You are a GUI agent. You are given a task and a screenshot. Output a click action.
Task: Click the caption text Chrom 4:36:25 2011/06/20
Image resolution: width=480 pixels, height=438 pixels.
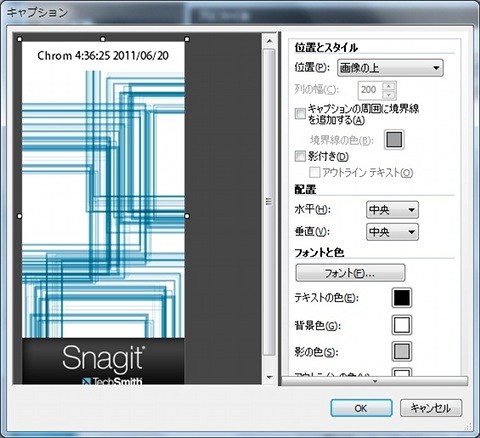103,55
